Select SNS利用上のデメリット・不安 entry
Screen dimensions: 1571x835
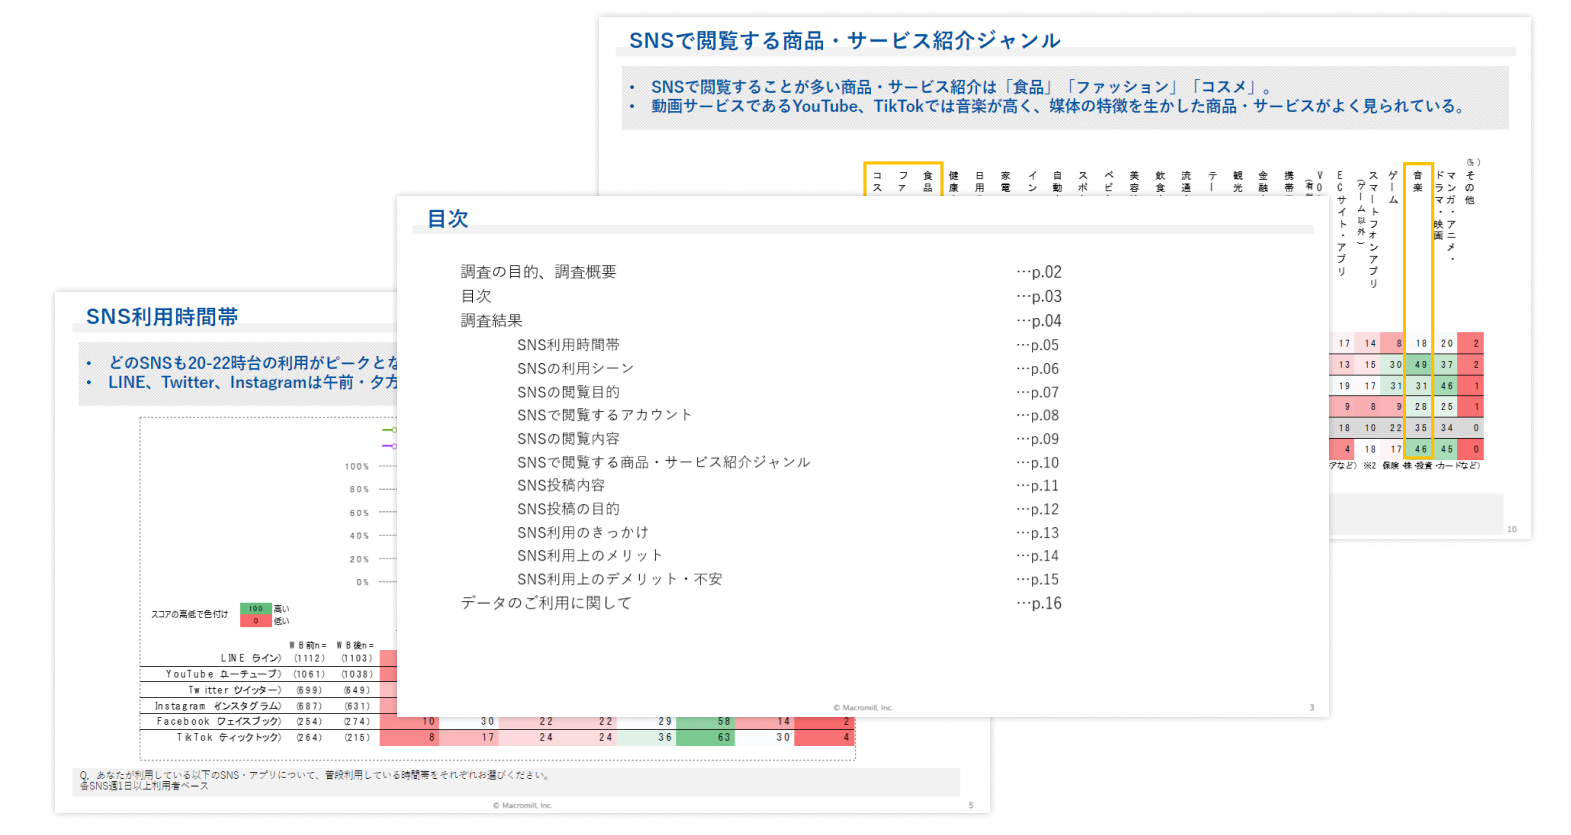click(619, 579)
